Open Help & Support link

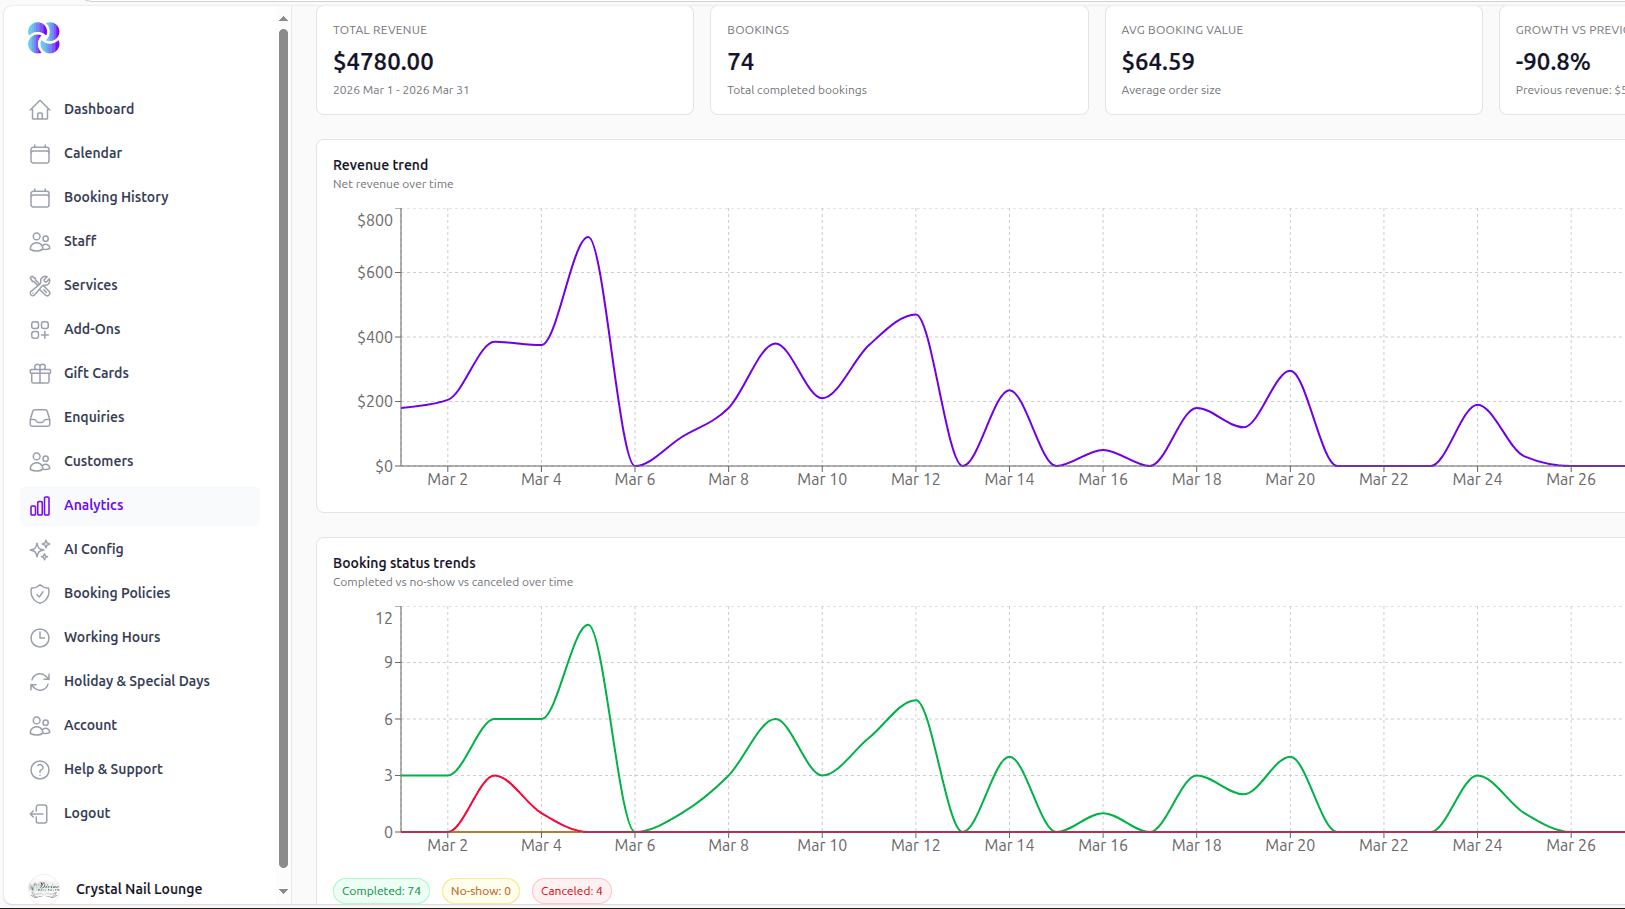pos(113,769)
